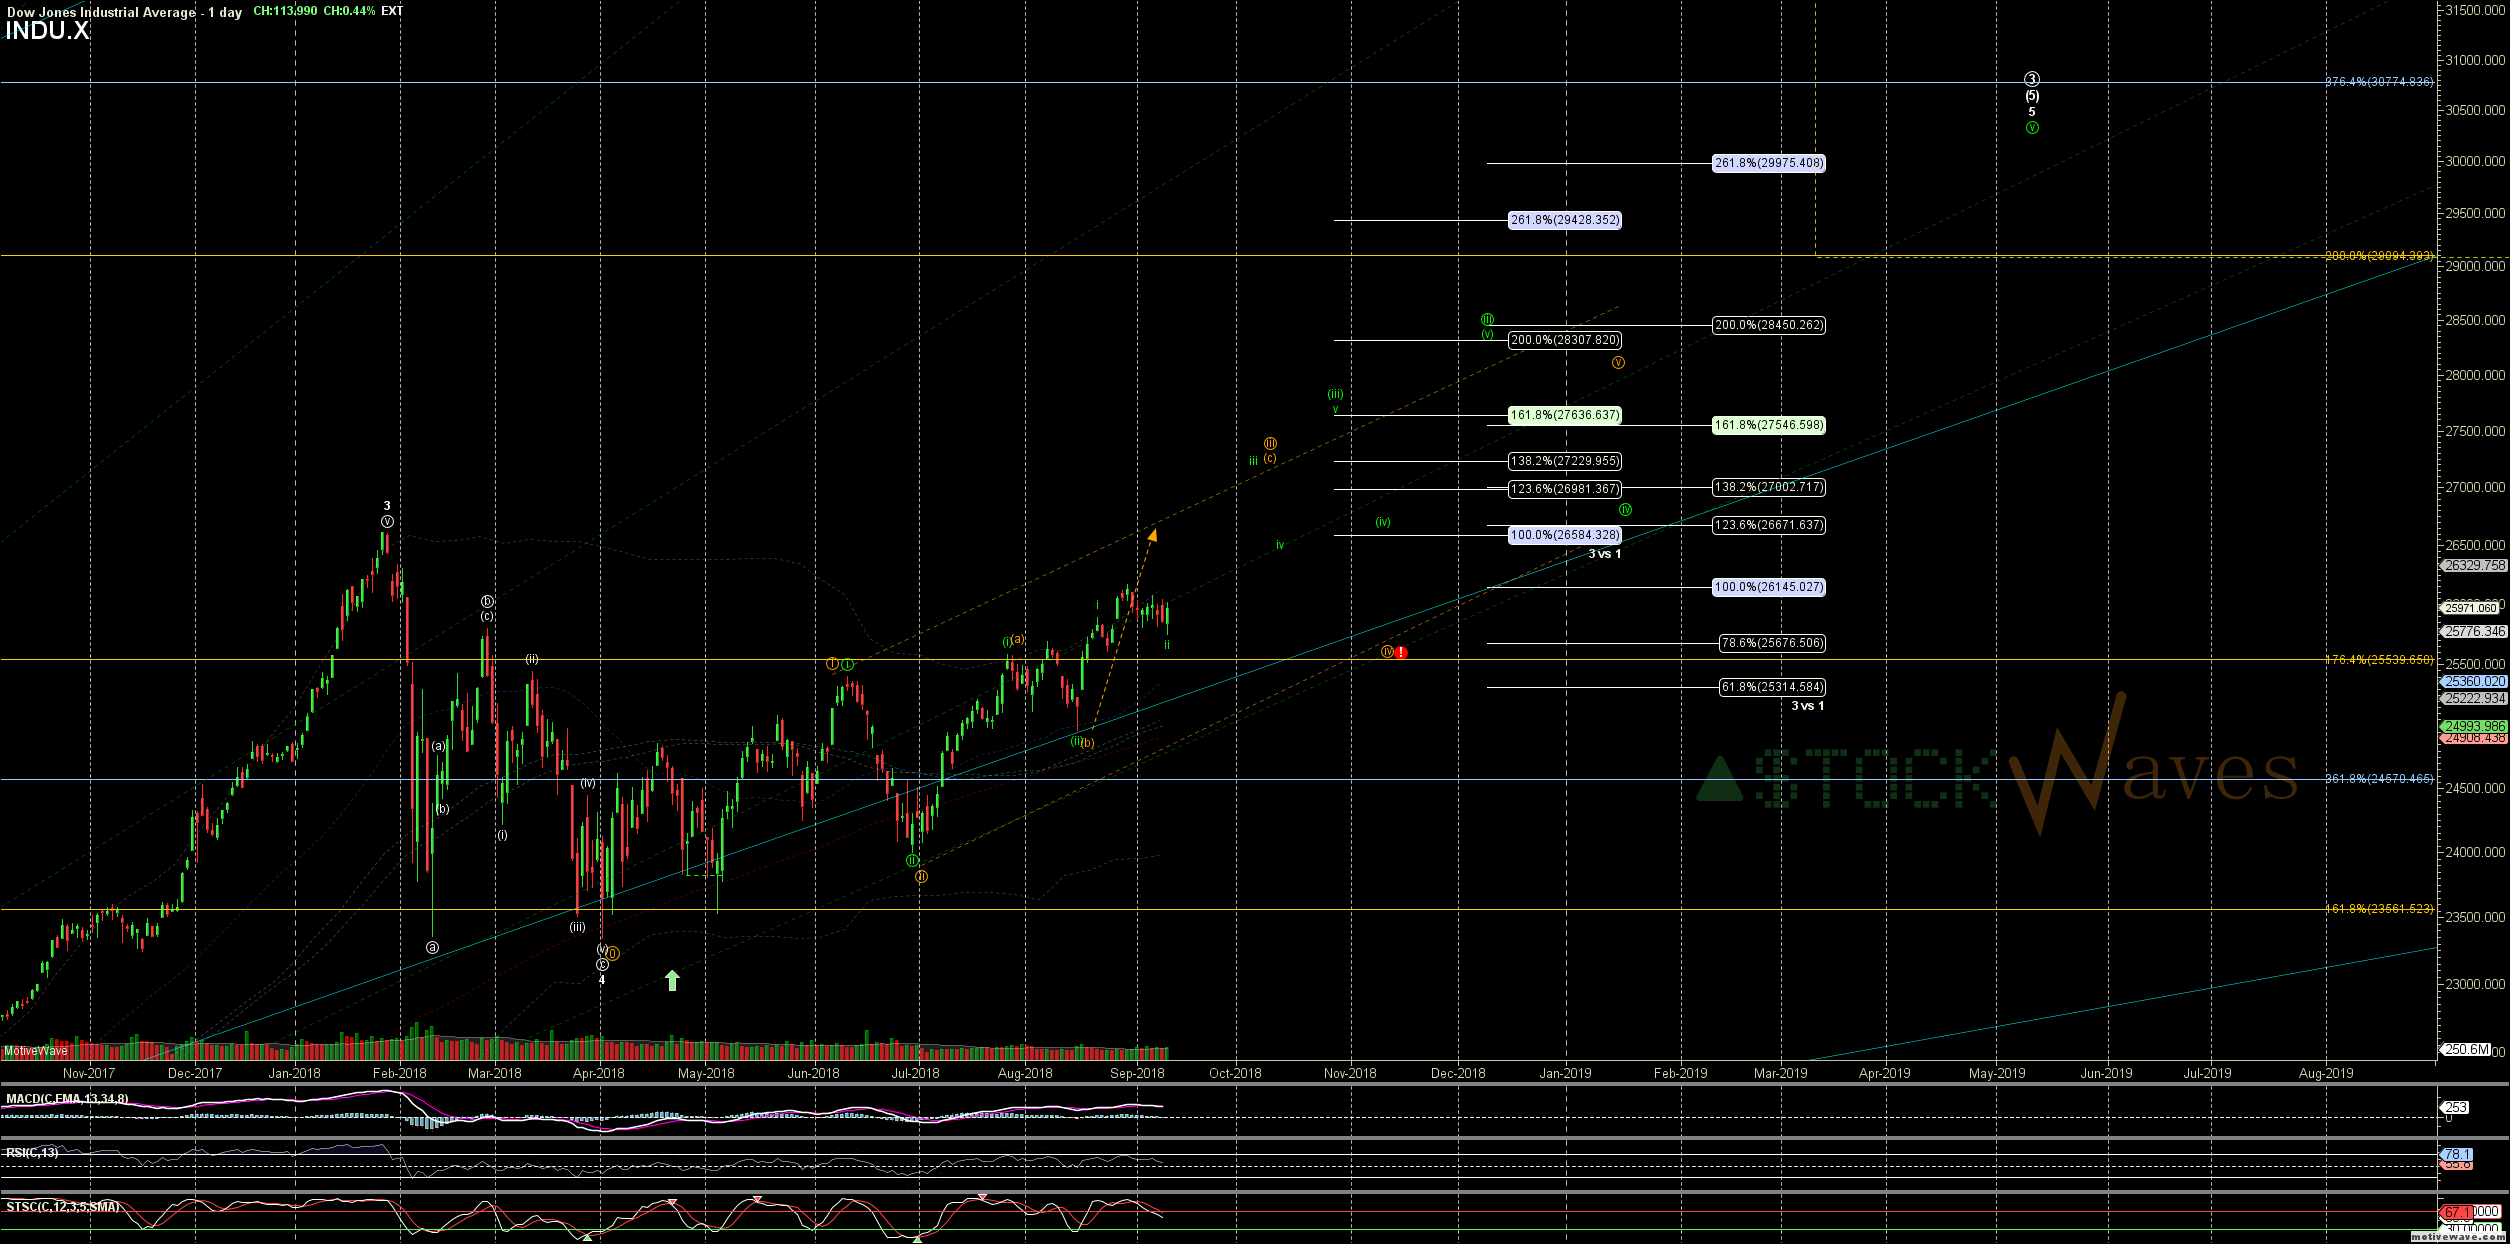Image resolution: width=2510 pixels, height=1244 pixels.
Task: Click the RSI(C,13) indicator label
Action: click(32, 1152)
